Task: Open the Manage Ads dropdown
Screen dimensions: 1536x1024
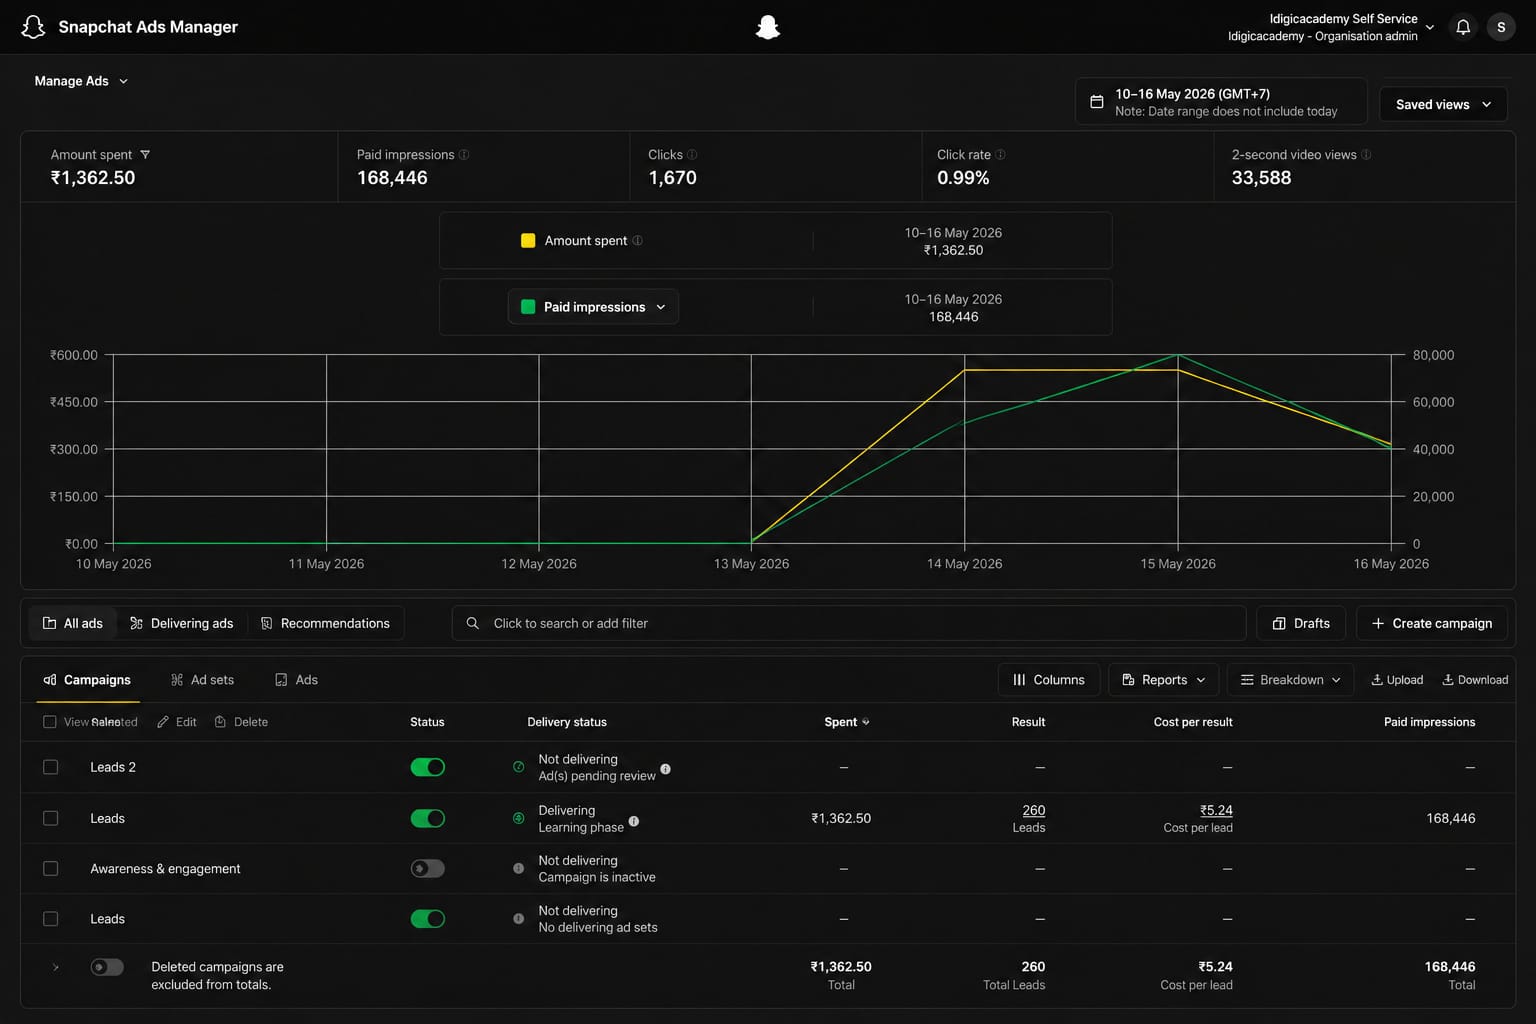Action: [81, 81]
